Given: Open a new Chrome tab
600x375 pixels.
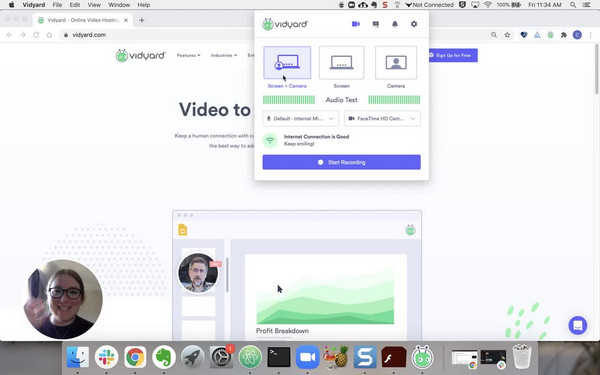Looking at the screenshot, I should (142, 20).
